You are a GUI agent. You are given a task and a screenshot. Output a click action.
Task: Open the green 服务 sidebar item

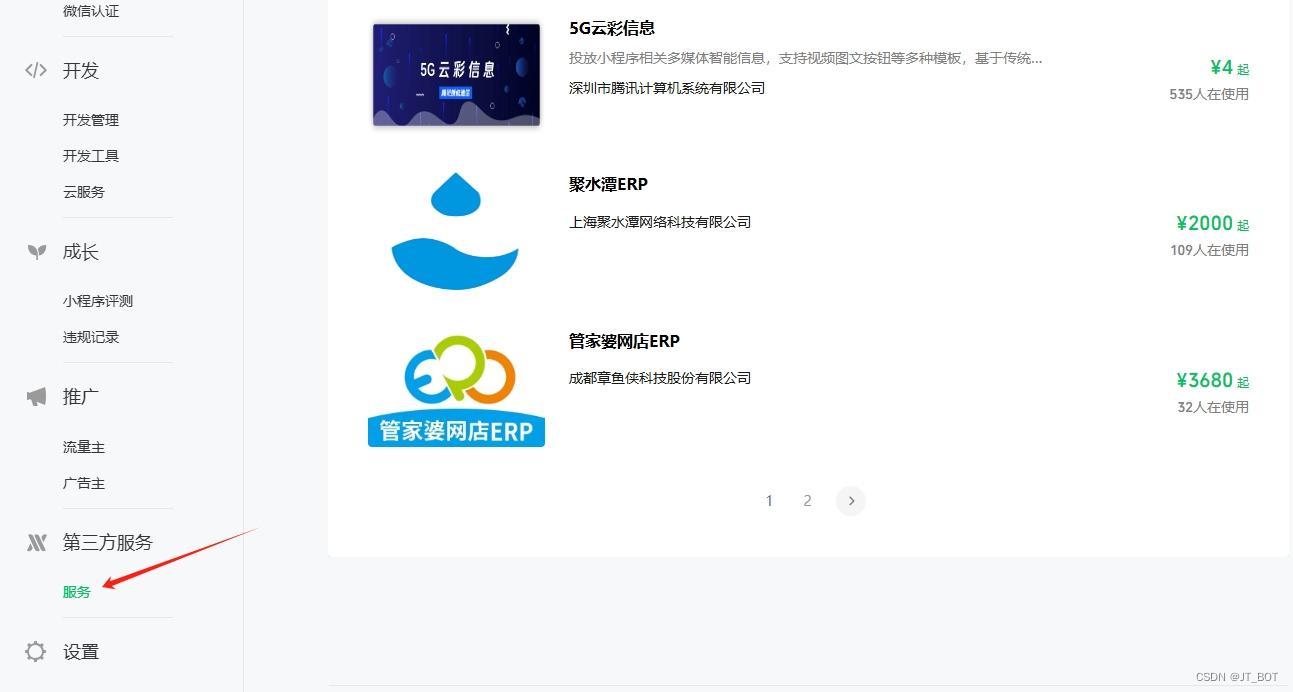77,592
